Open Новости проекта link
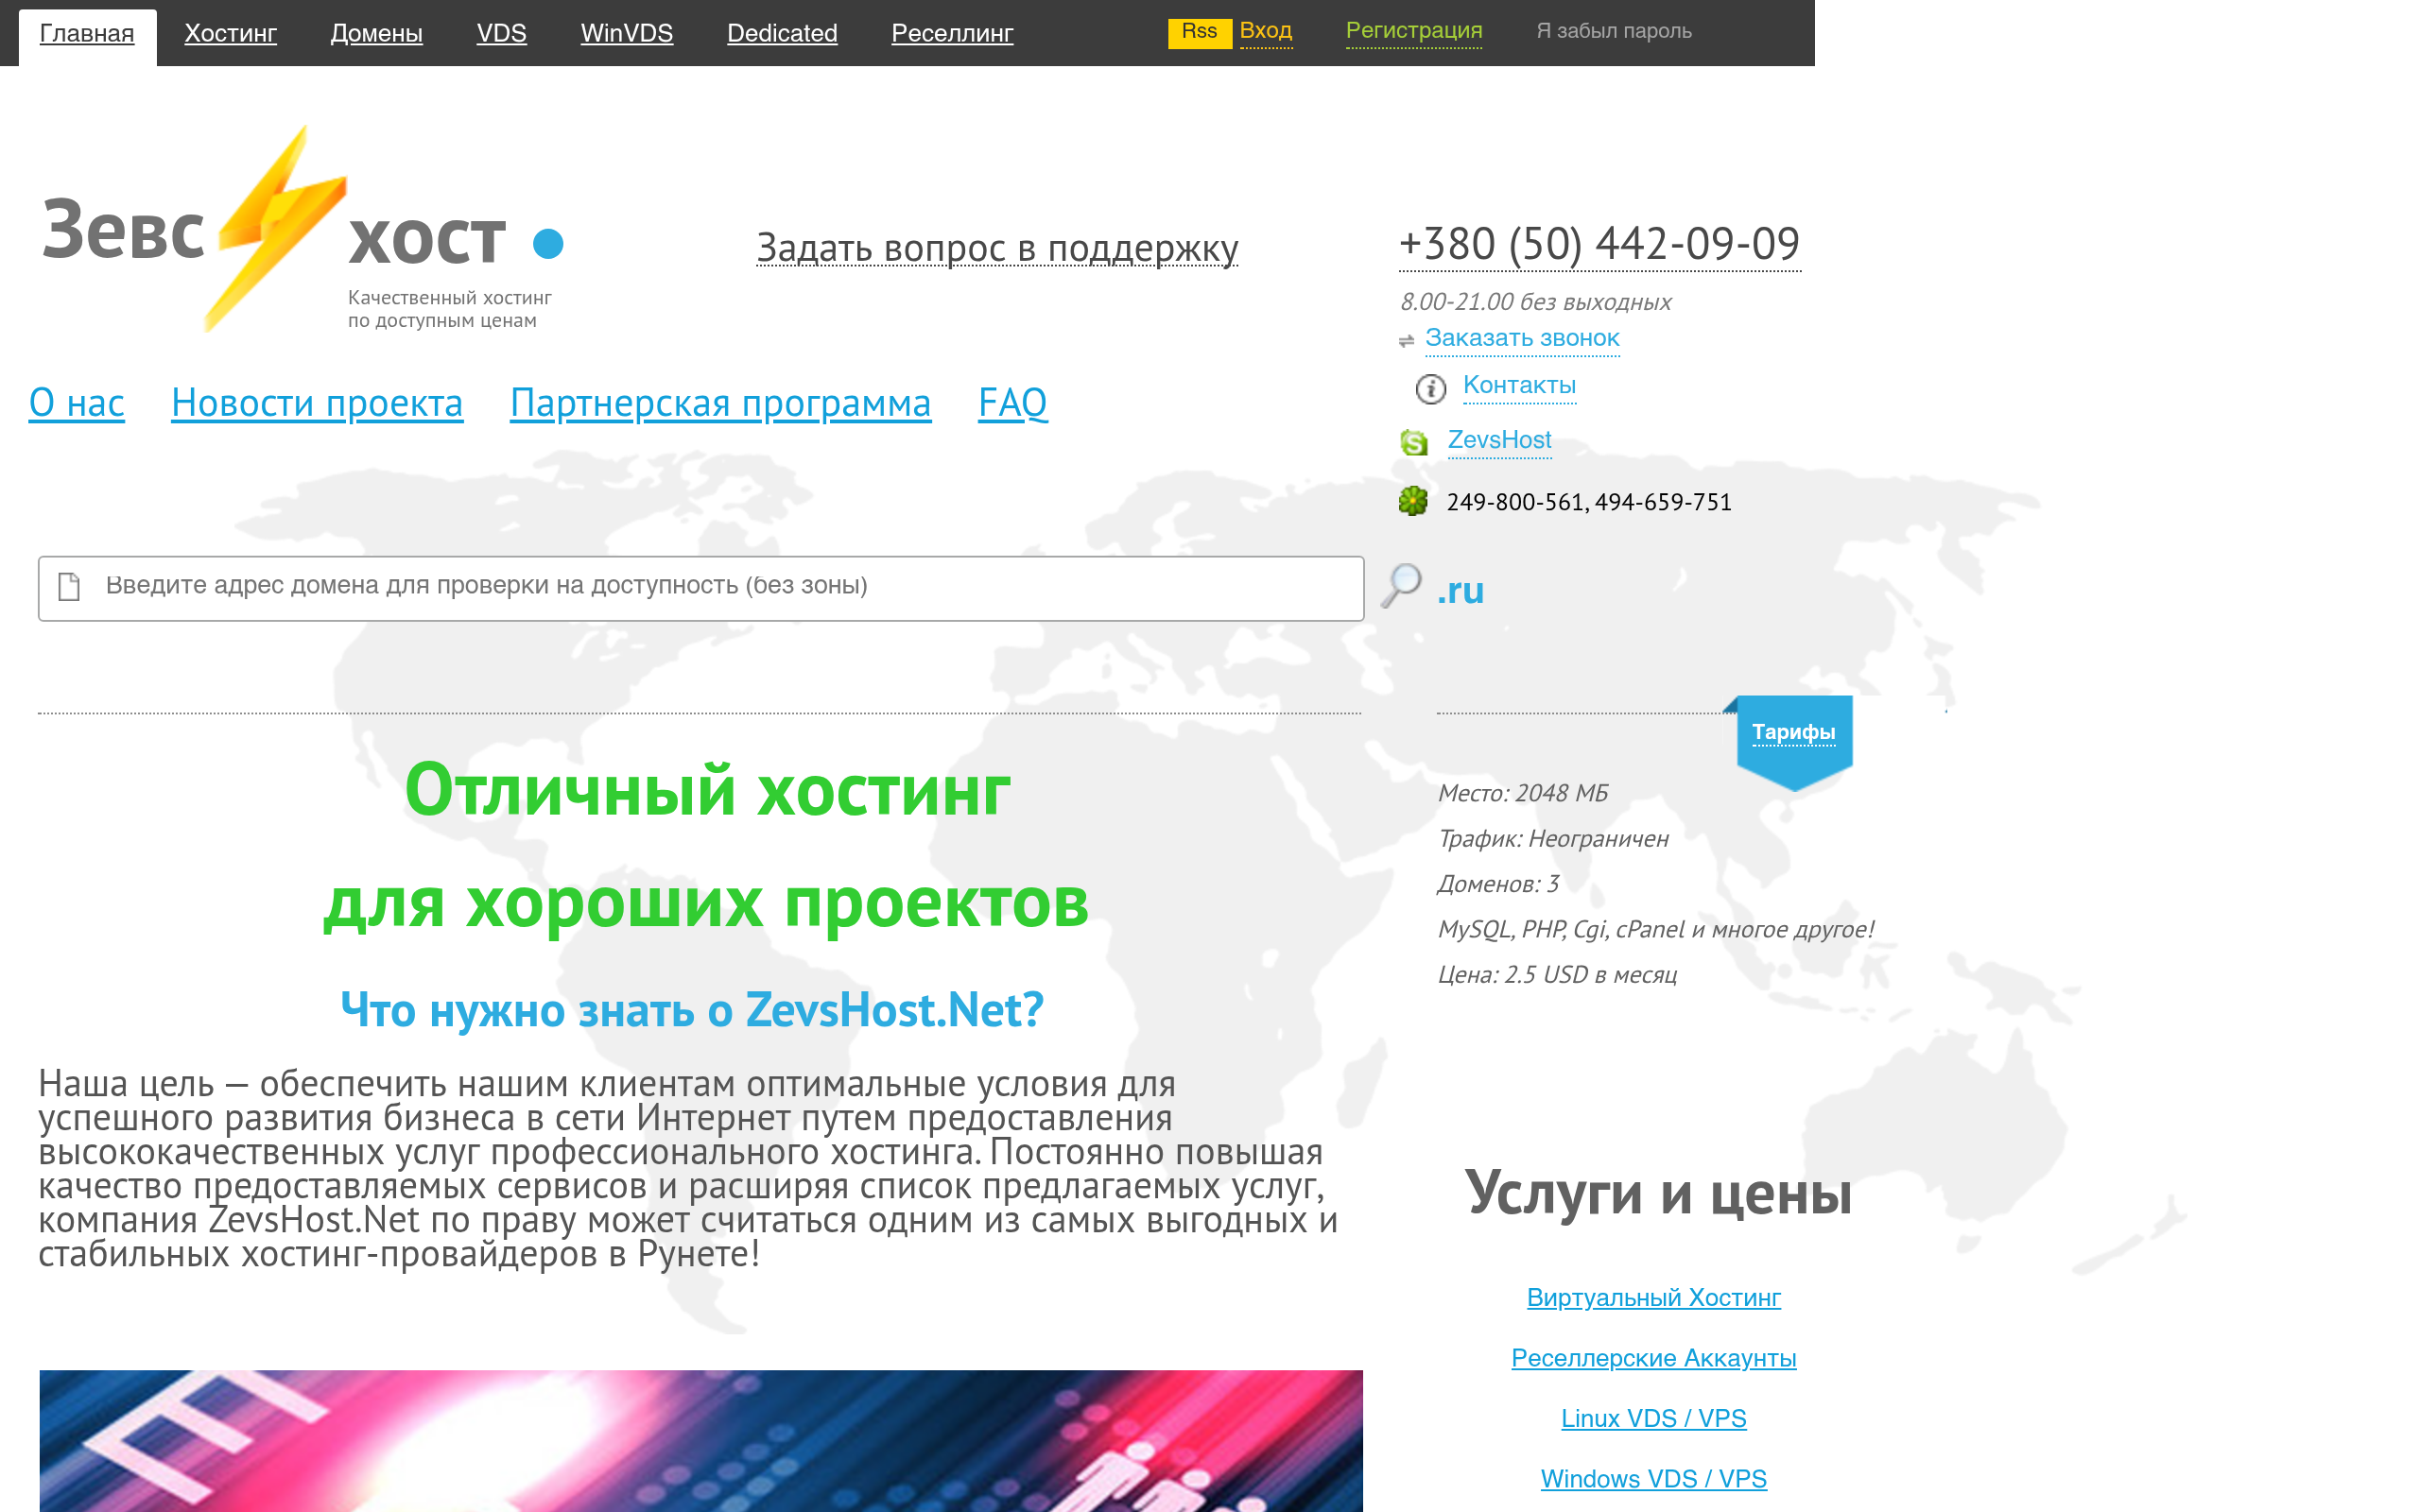This screenshot has width=2420, height=1512. point(317,403)
